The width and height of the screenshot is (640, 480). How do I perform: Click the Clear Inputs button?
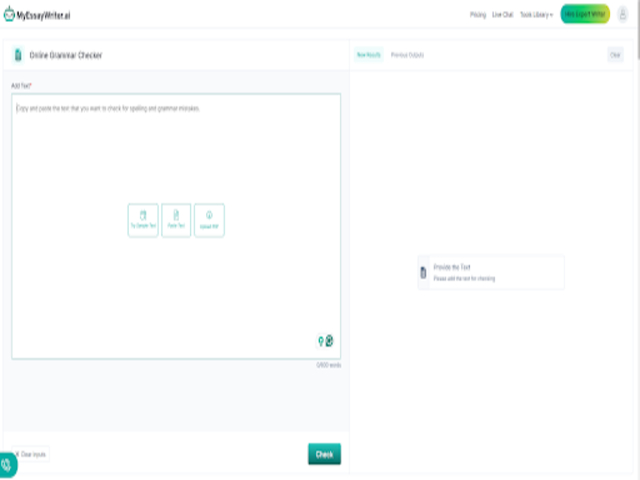[x=30, y=454]
